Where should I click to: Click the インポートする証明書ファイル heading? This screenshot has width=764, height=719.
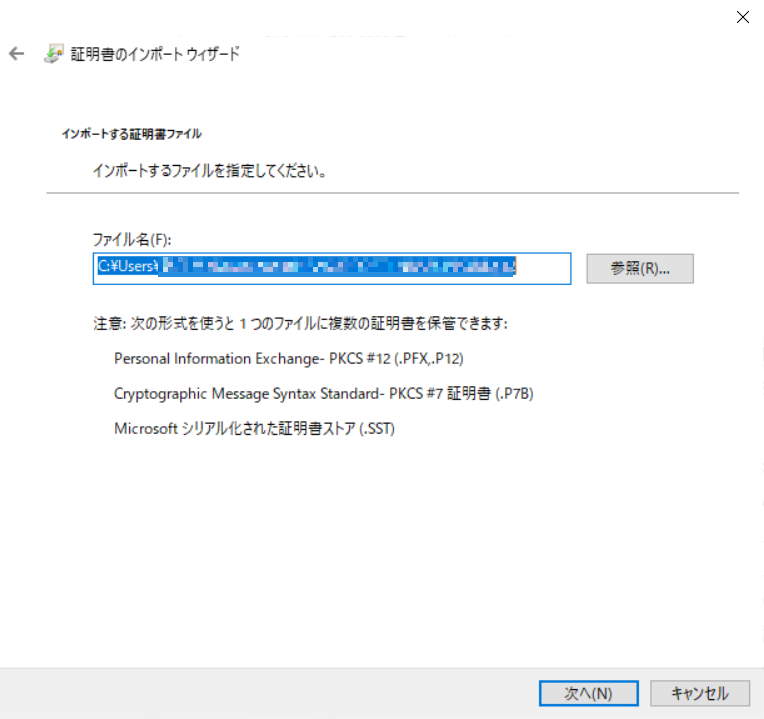[131, 133]
